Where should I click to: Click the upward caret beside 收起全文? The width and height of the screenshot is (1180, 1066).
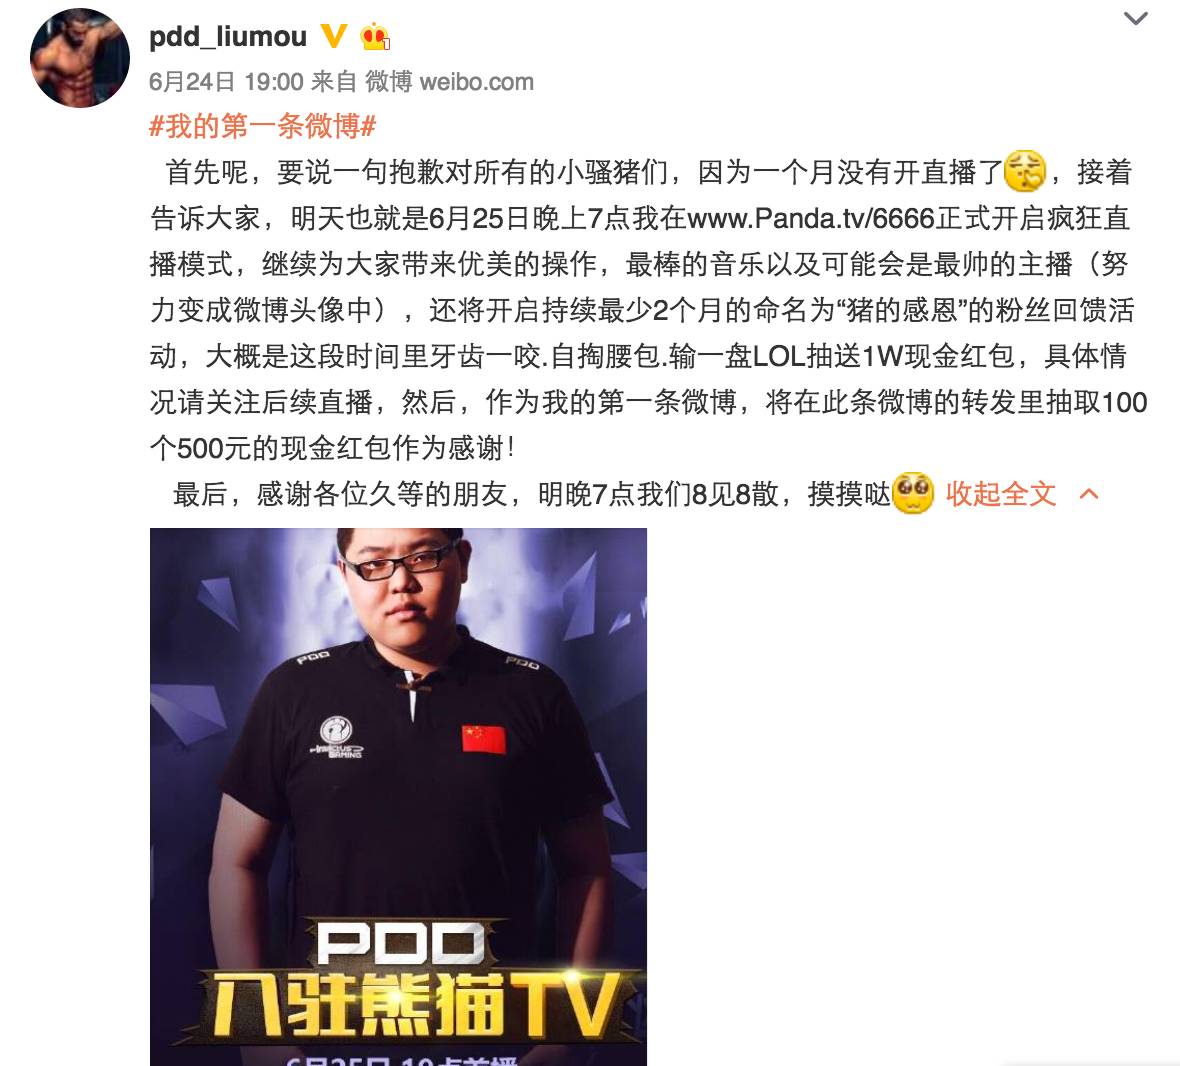1089,494
